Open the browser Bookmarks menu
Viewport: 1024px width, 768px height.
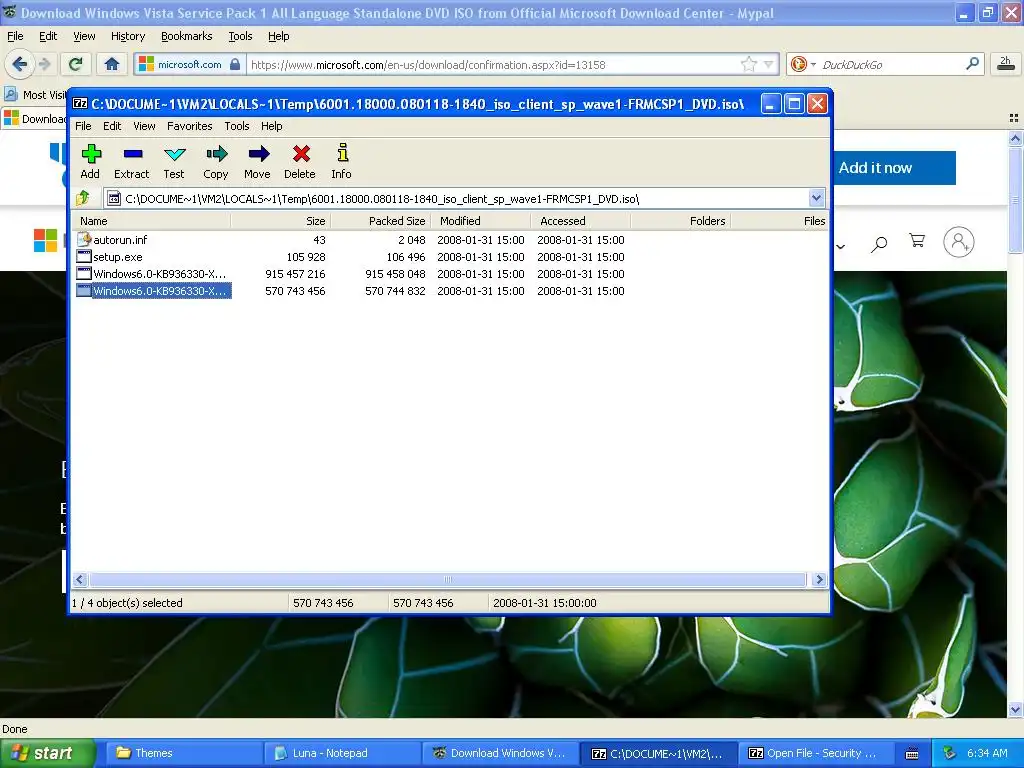187,37
